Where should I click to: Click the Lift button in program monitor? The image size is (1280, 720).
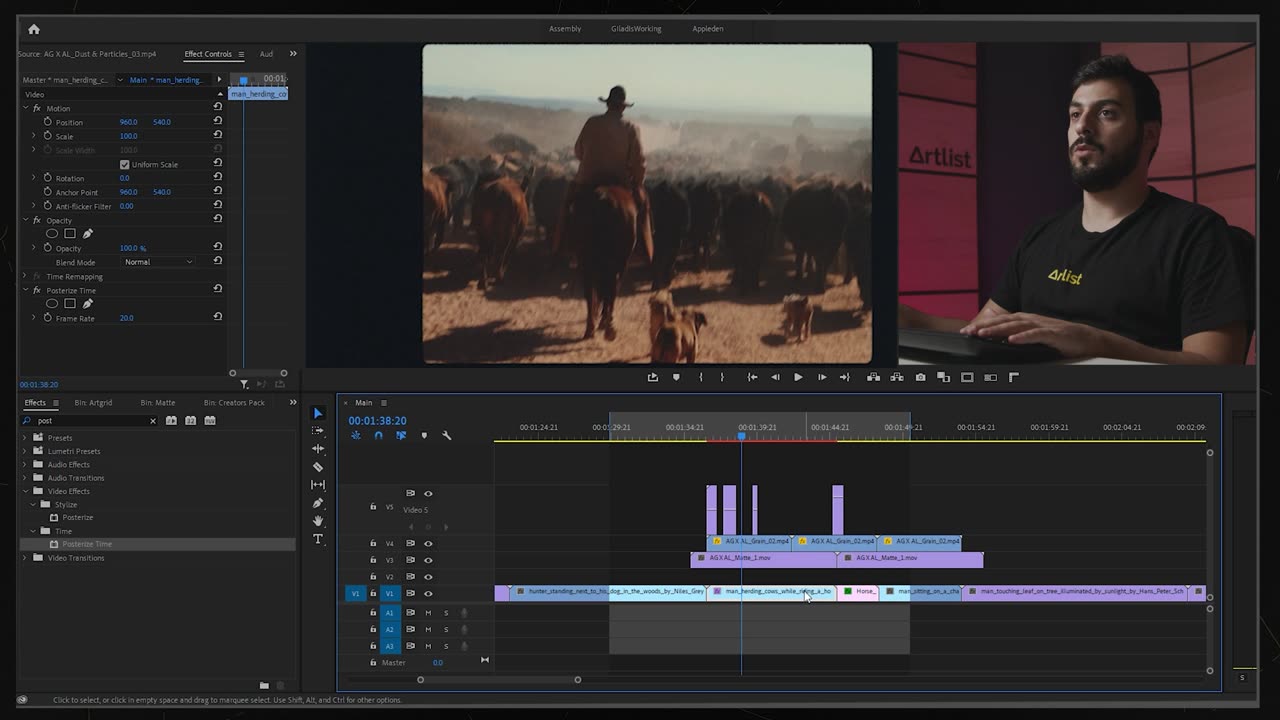[873, 377]
